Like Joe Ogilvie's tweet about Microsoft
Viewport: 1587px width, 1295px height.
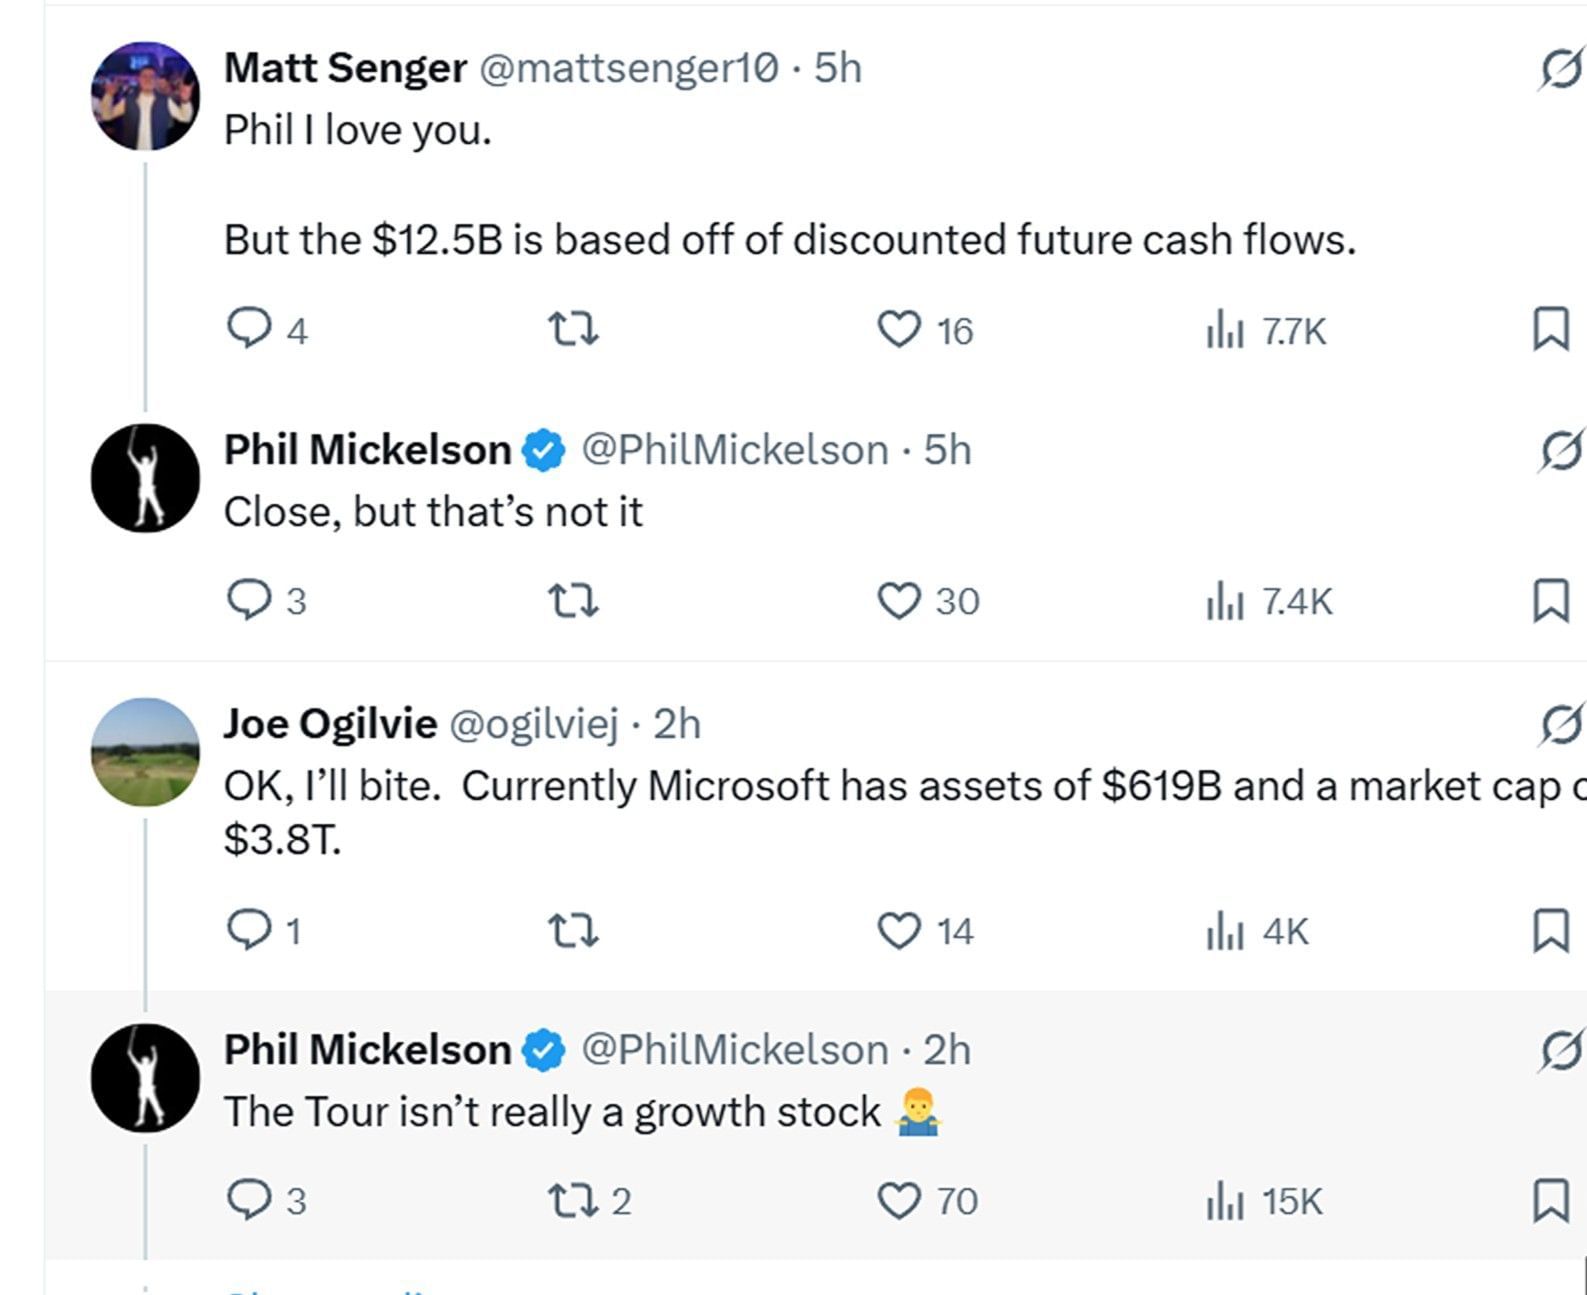pos(902,930)
